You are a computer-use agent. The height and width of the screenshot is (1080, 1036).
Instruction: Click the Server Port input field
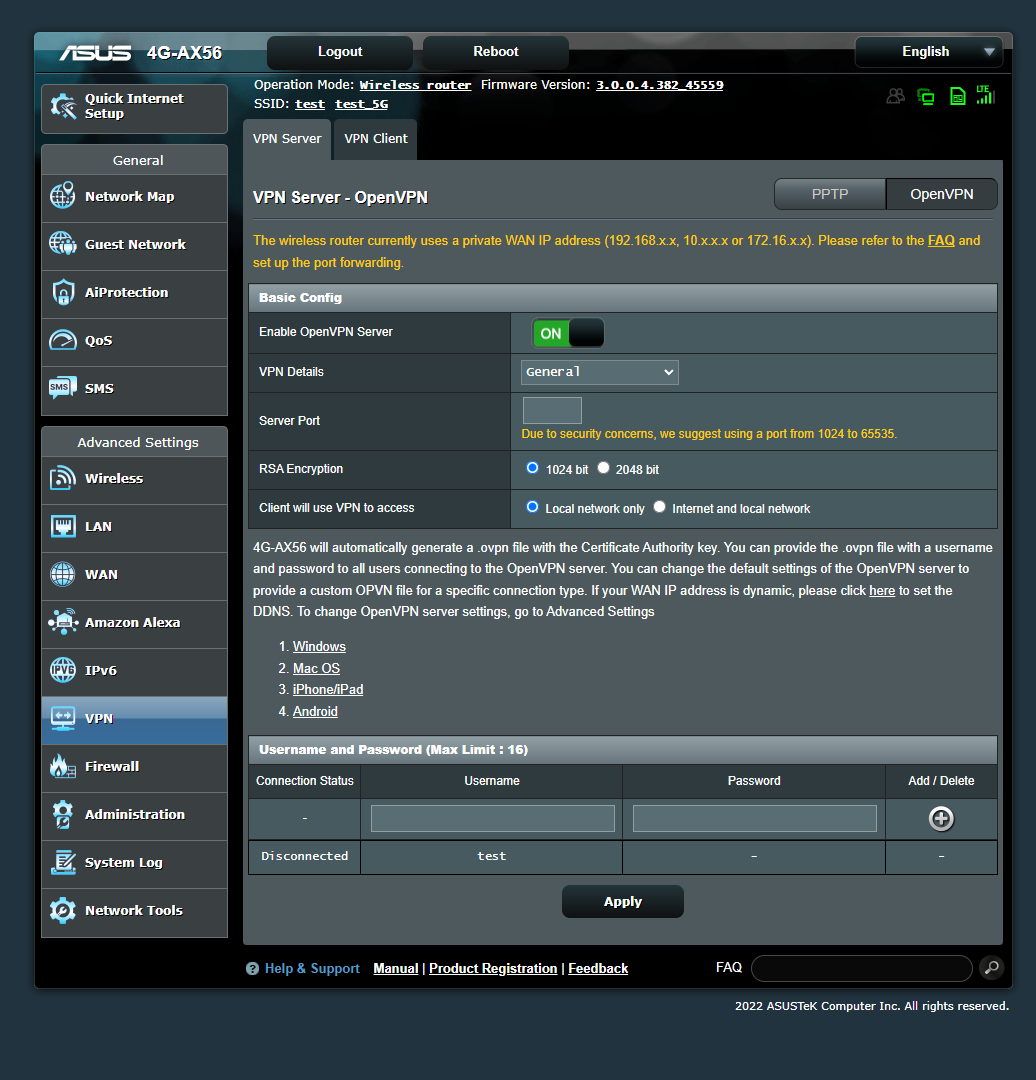pos(552,411)
